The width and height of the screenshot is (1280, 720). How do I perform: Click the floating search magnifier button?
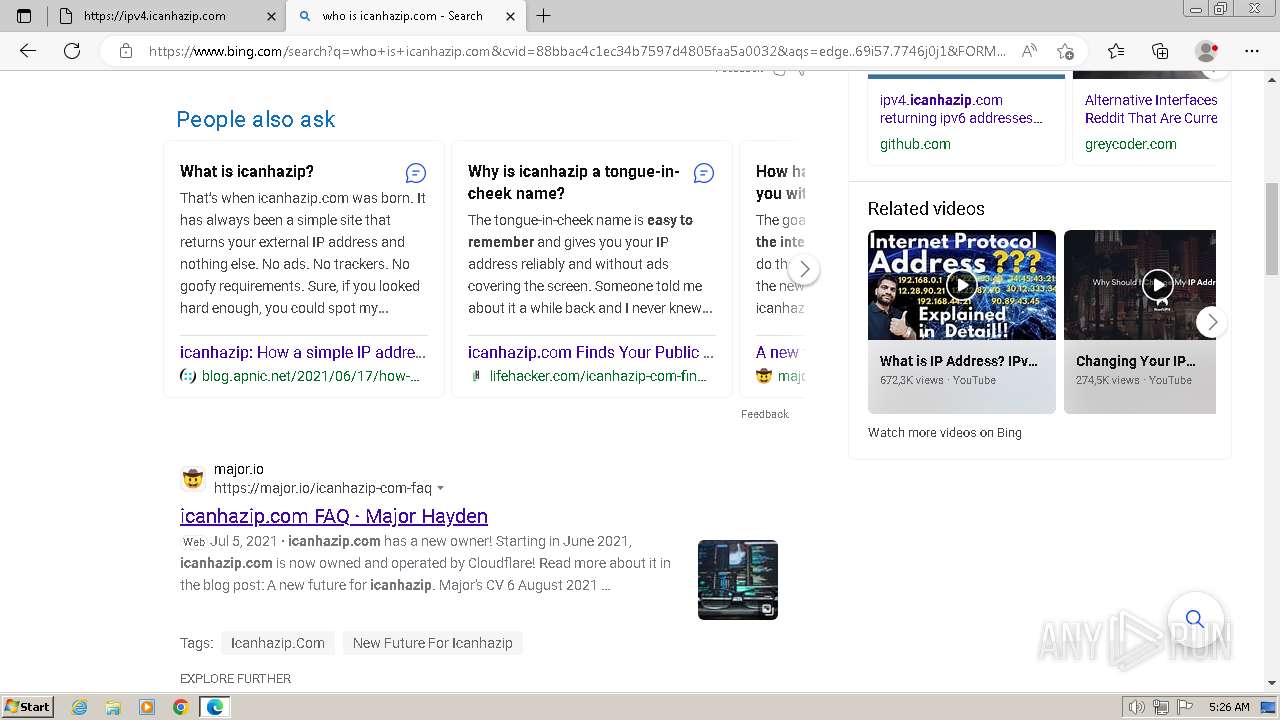pyautogui.click(x=1194, y=618)
